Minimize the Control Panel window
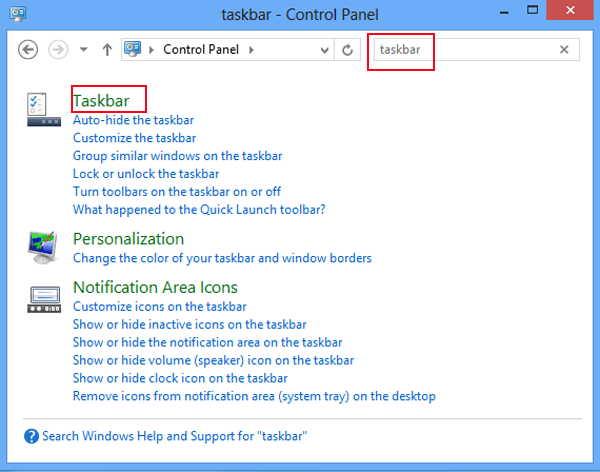The width and height of the screenshot is (600, 472). point(504,12)
